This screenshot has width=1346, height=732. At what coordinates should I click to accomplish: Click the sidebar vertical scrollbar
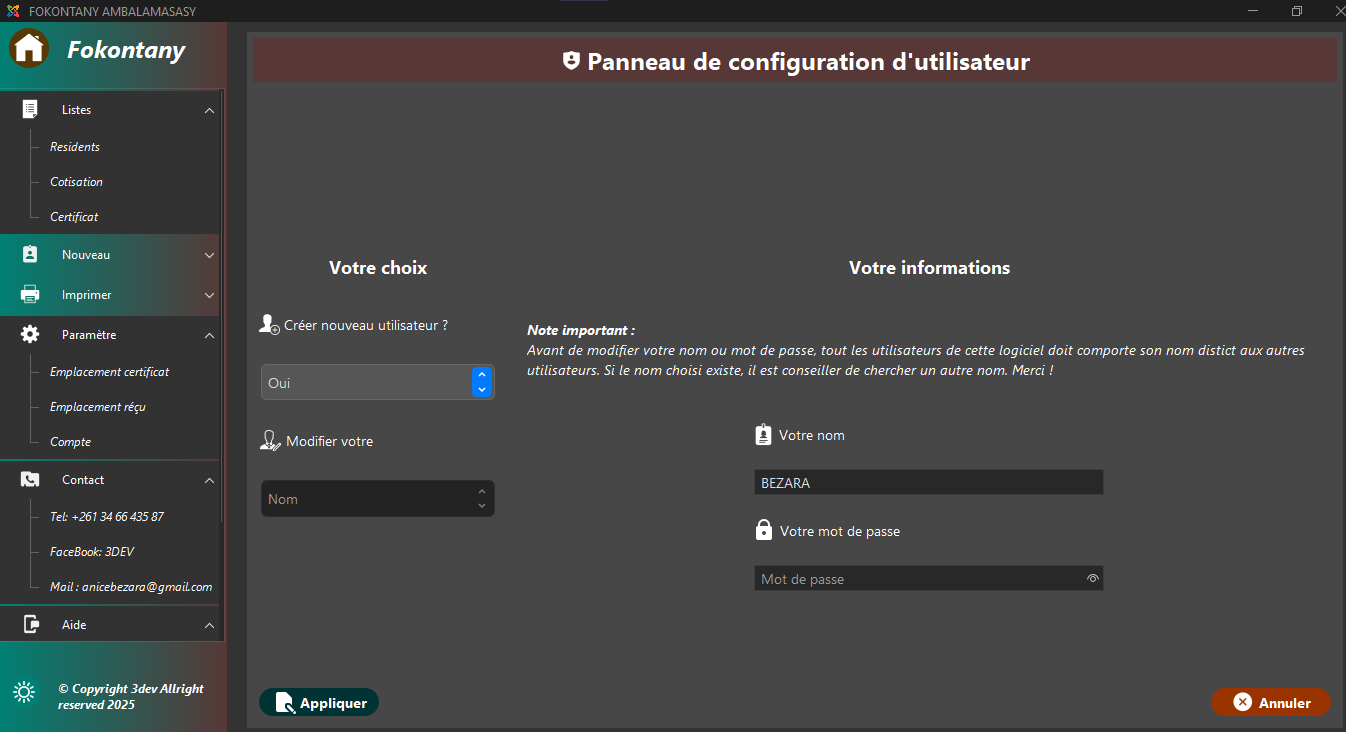point(222,307)
